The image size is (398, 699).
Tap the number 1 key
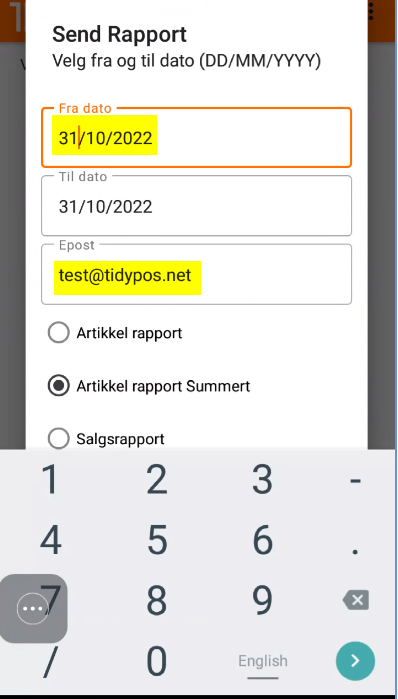[50, 480]
